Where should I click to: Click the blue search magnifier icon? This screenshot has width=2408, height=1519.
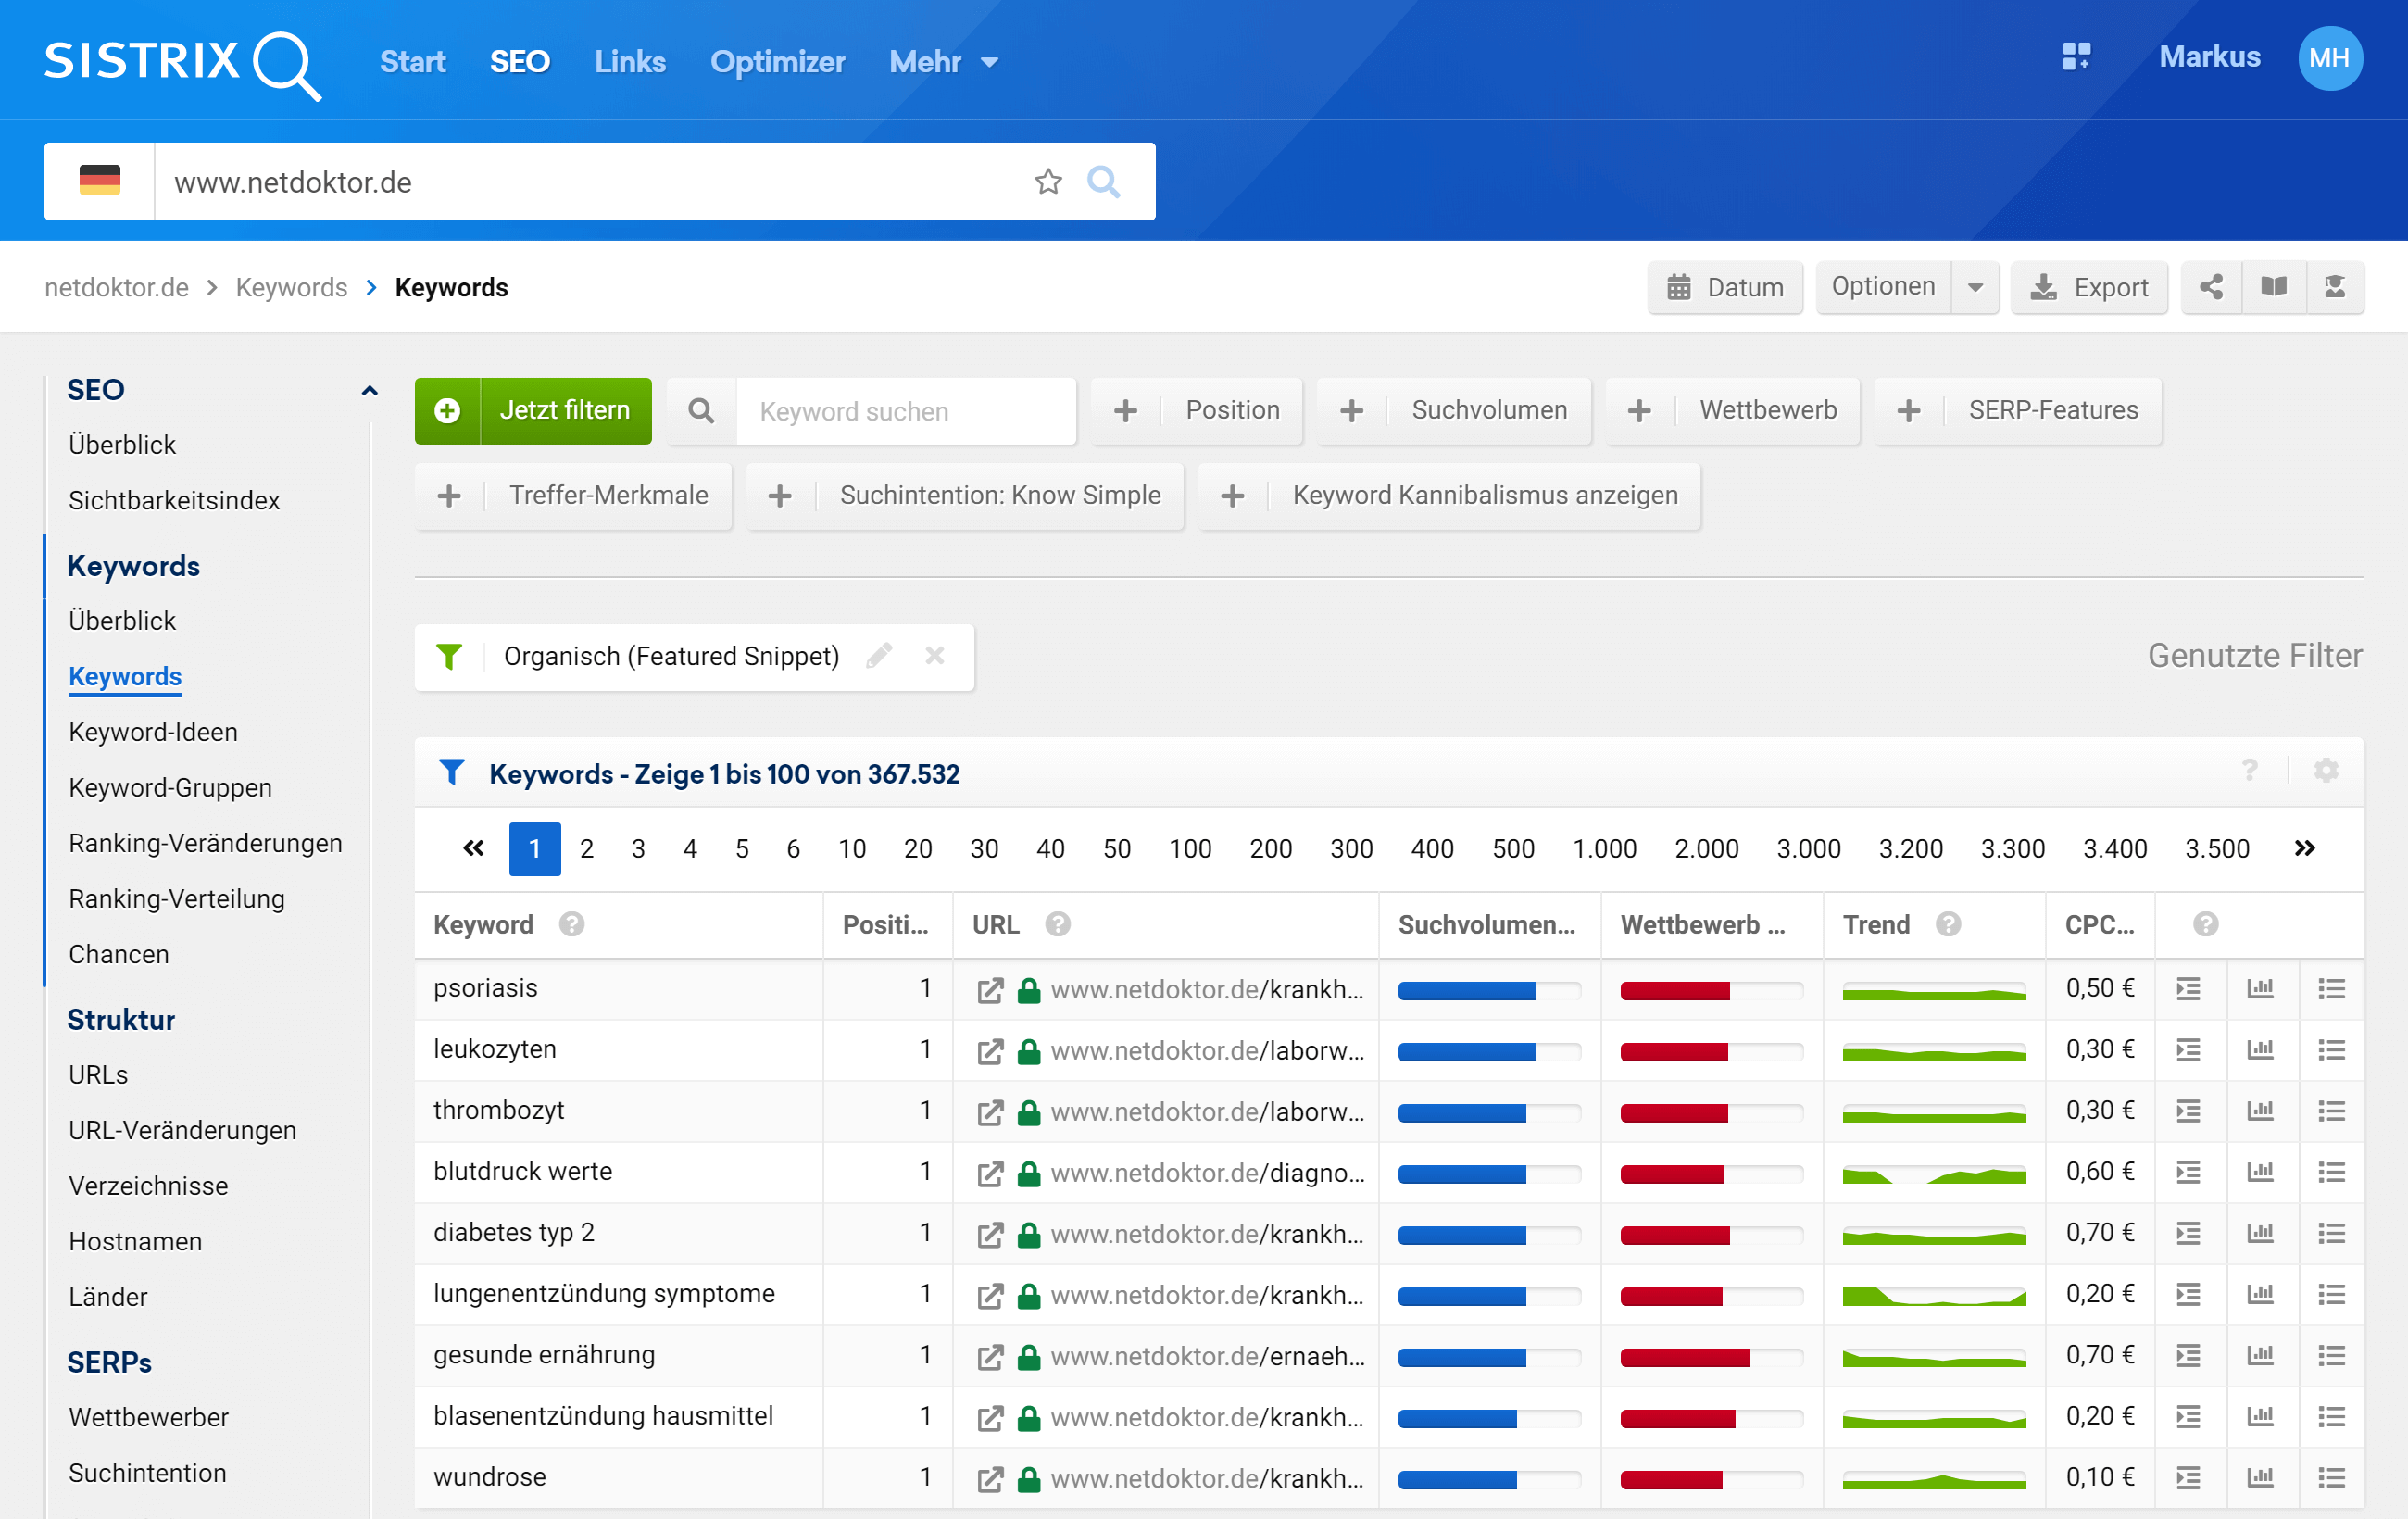[x=1103, y=182]
